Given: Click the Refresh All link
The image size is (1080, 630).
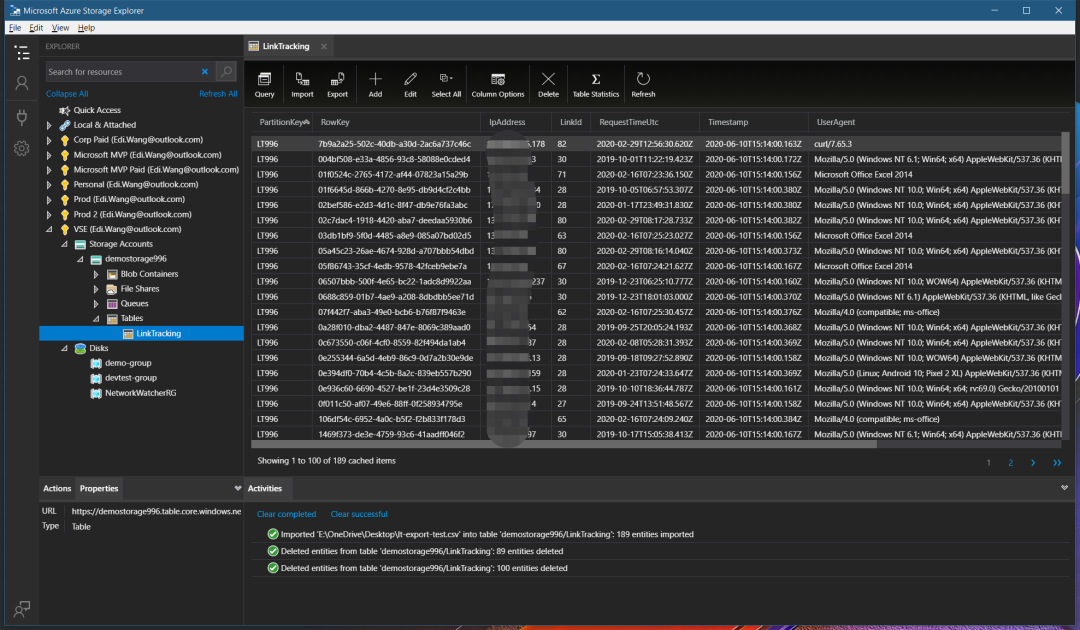Looking at the screenshot, I should (x=218, y=94).
